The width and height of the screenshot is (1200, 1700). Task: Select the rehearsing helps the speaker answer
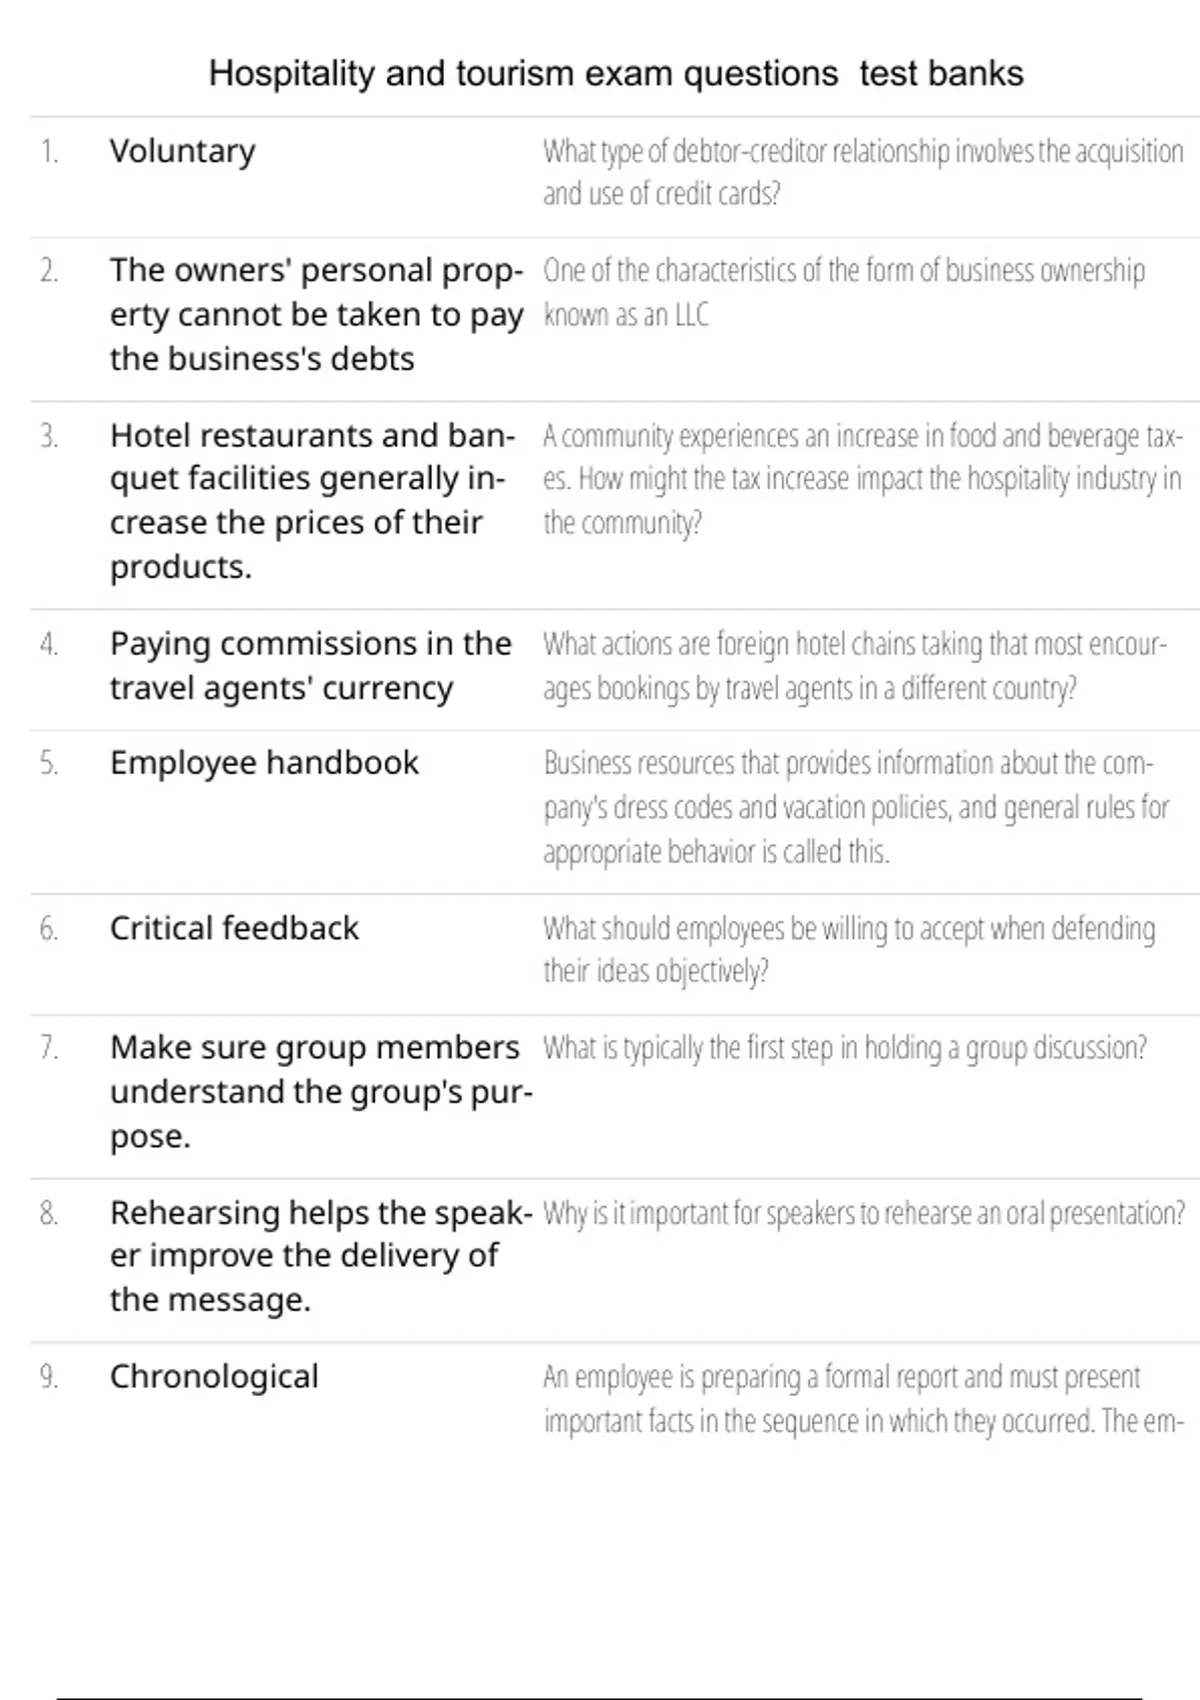321,1256
